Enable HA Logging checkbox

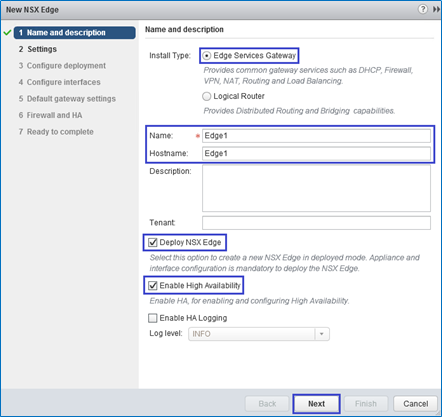click(x=153, y=318)
